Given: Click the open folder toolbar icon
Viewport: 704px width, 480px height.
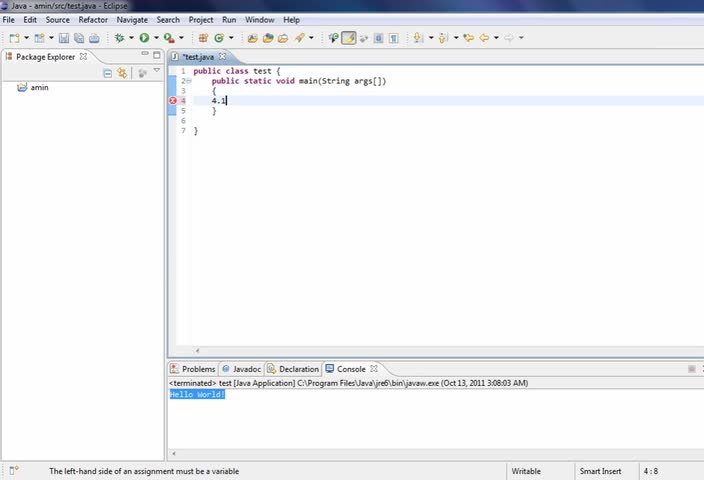Looking at the screenshot, I should click(283, 38).
